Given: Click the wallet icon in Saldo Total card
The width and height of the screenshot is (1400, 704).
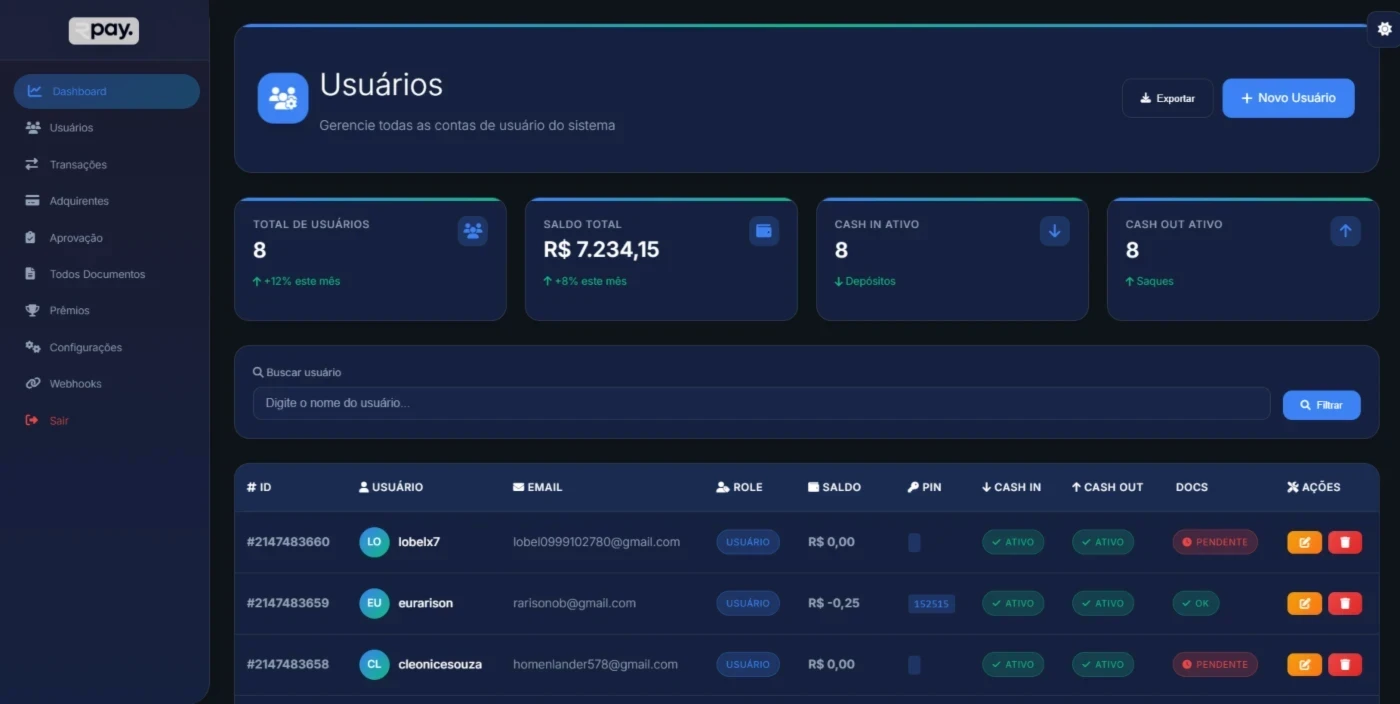Looking at the screenshot, I should click(764, 231).
